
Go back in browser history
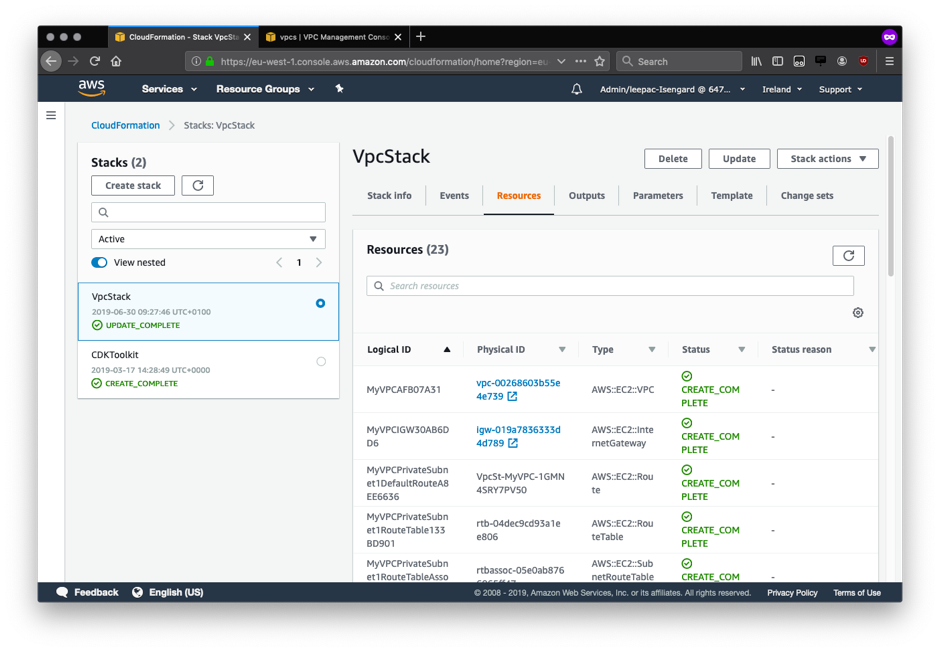click(x=52, y=61)
